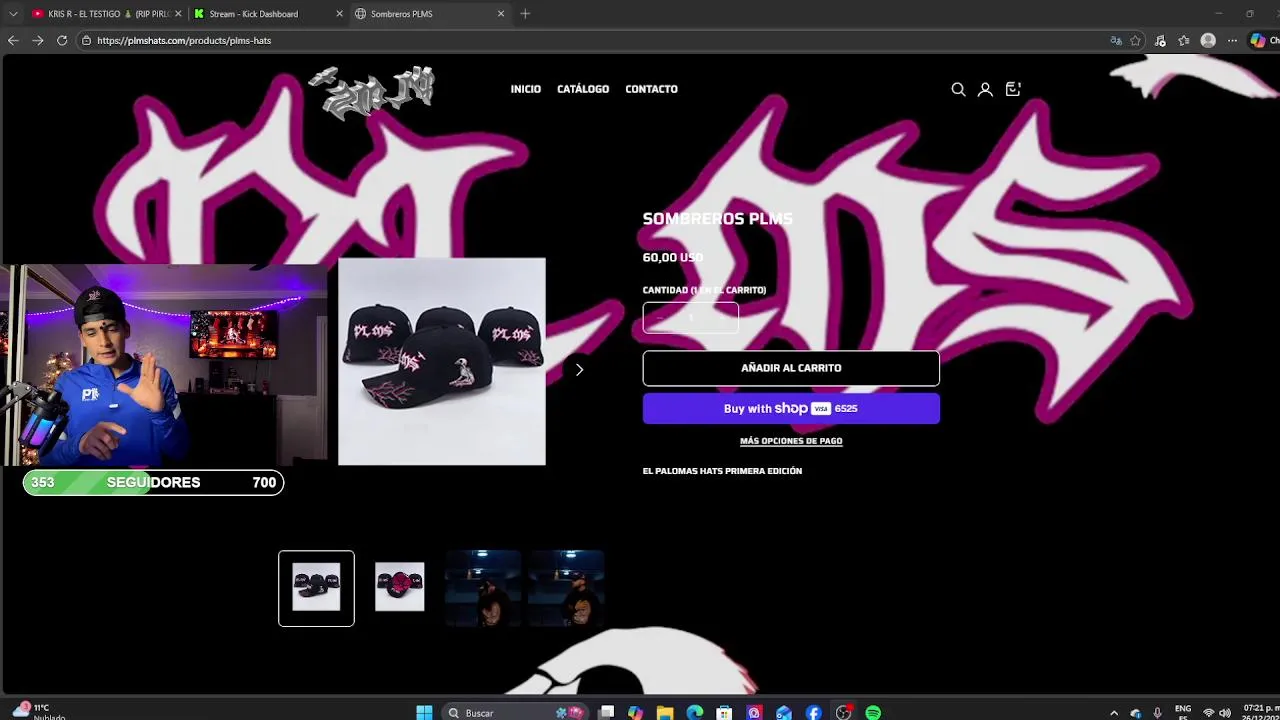Screen dimensions: 1280x720
Task: Show hidden system tray icons chevron
Action: (x=1114, y=713)
